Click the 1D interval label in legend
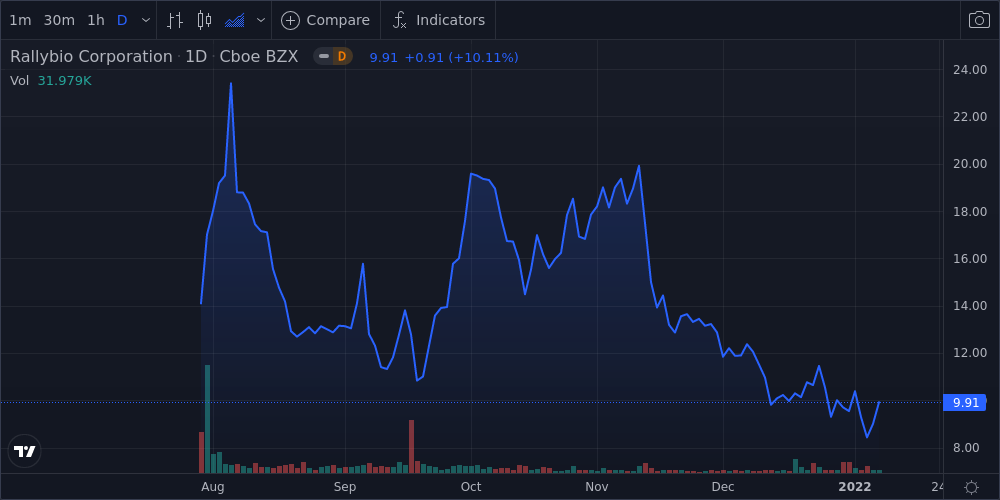This screenshot has width=1000, height=500. point(196,57)
